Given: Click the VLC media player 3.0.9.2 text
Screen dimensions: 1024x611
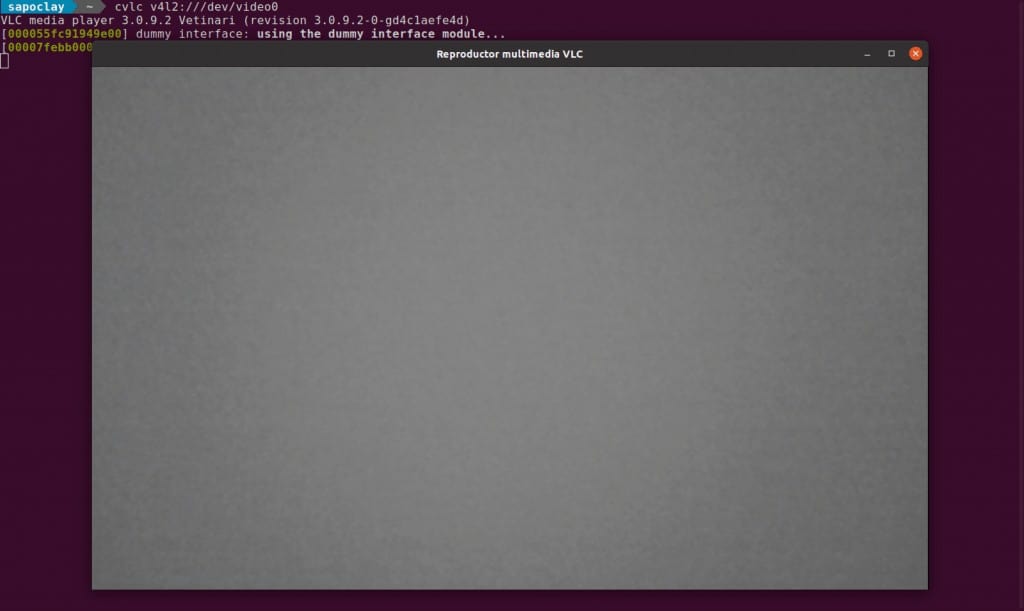Looking at the screenshot, I should click(86, 20).
